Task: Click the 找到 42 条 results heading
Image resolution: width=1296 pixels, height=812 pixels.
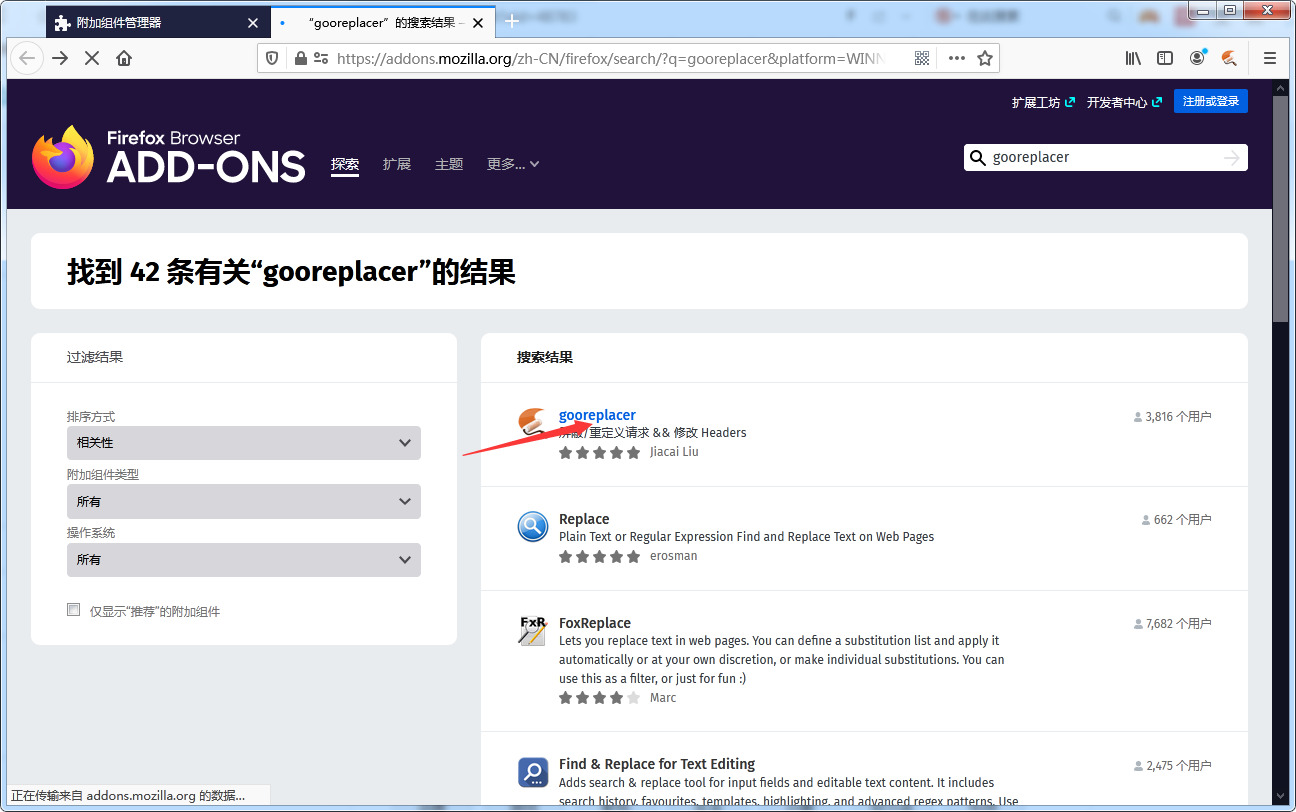Action: (291, 272)
